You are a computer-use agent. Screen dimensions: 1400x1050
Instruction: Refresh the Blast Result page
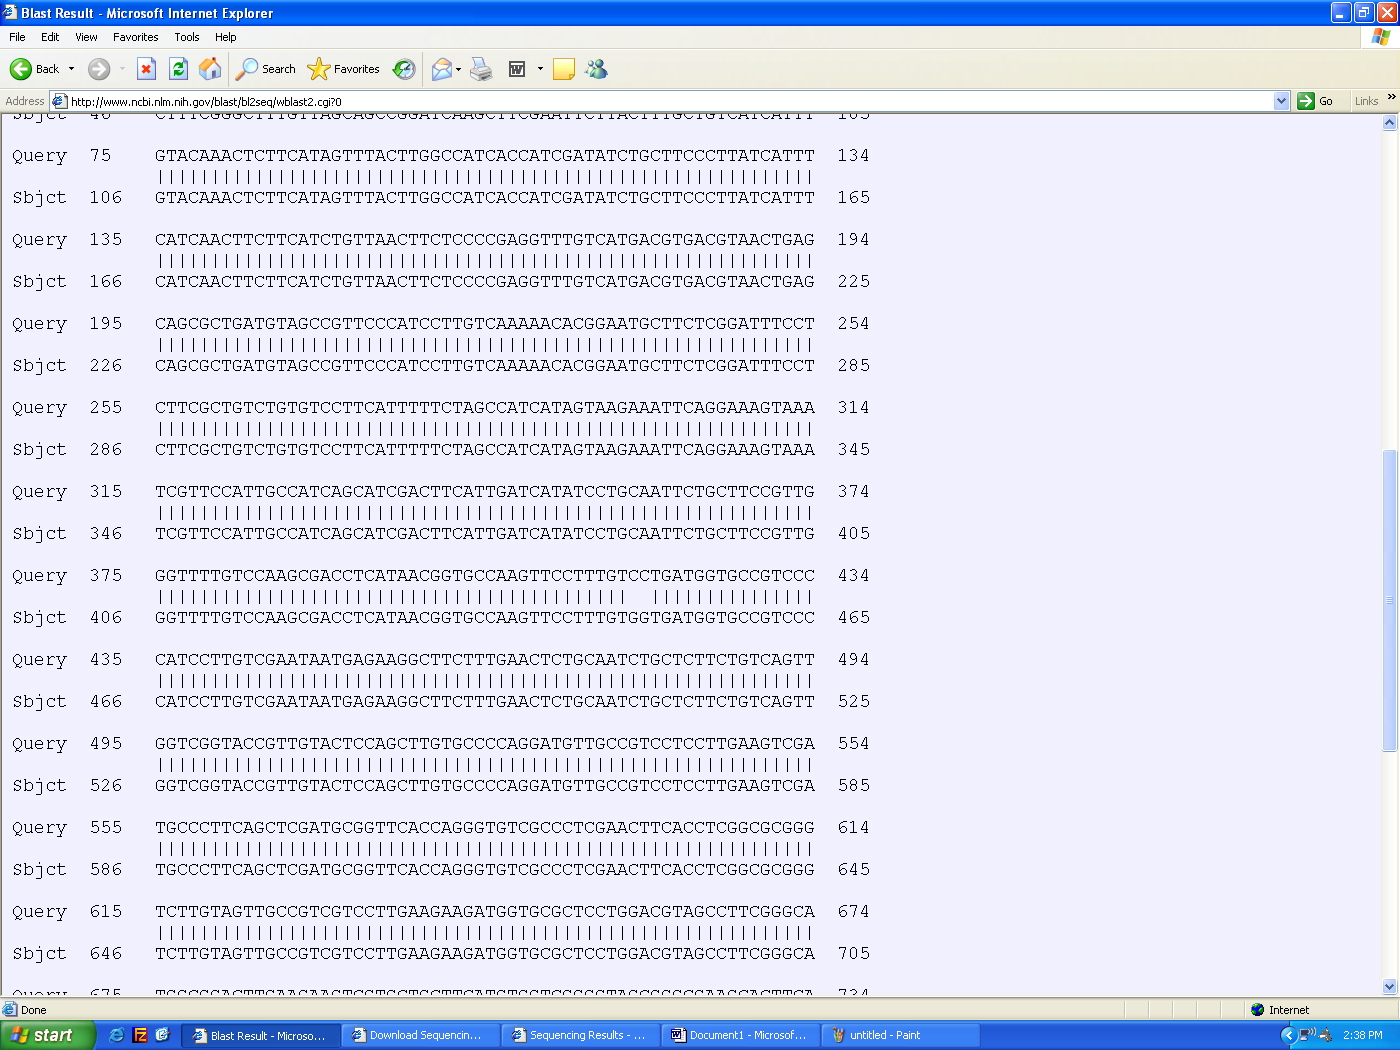coord(178,69)
